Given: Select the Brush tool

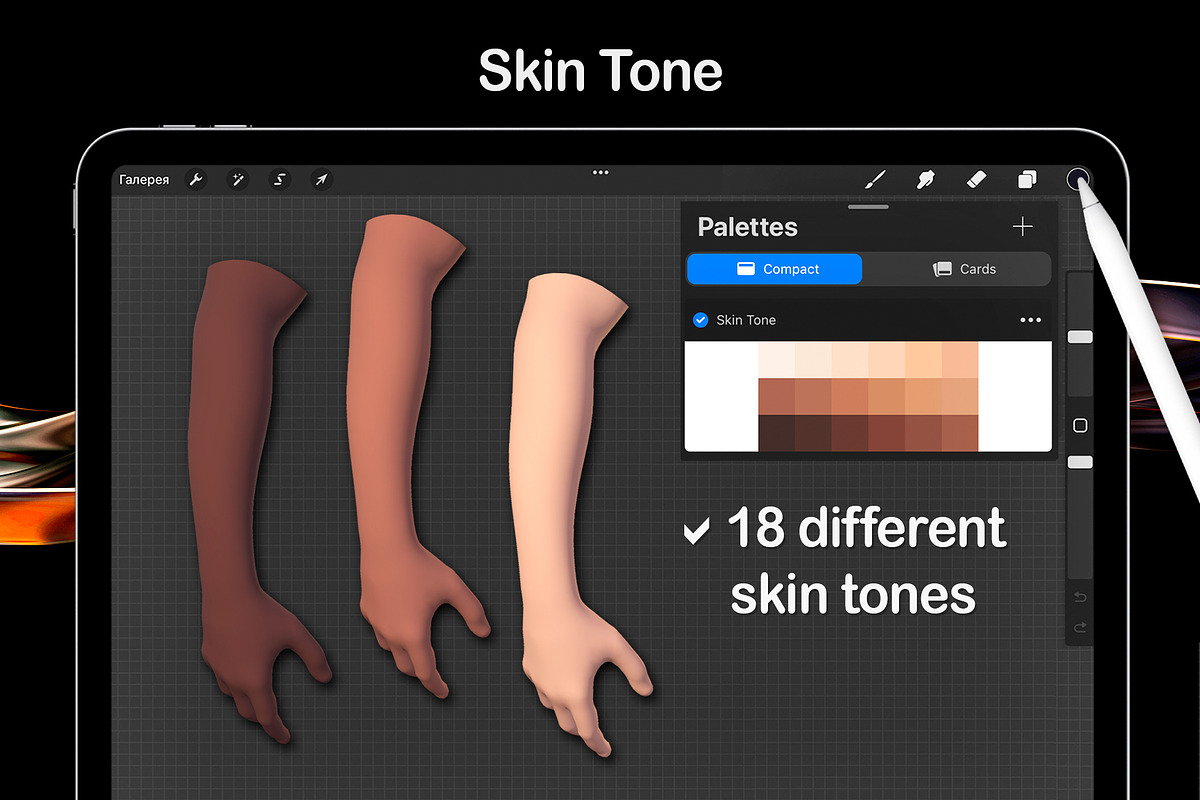Looking at the screenshot, I should click(x=875, y=180).
